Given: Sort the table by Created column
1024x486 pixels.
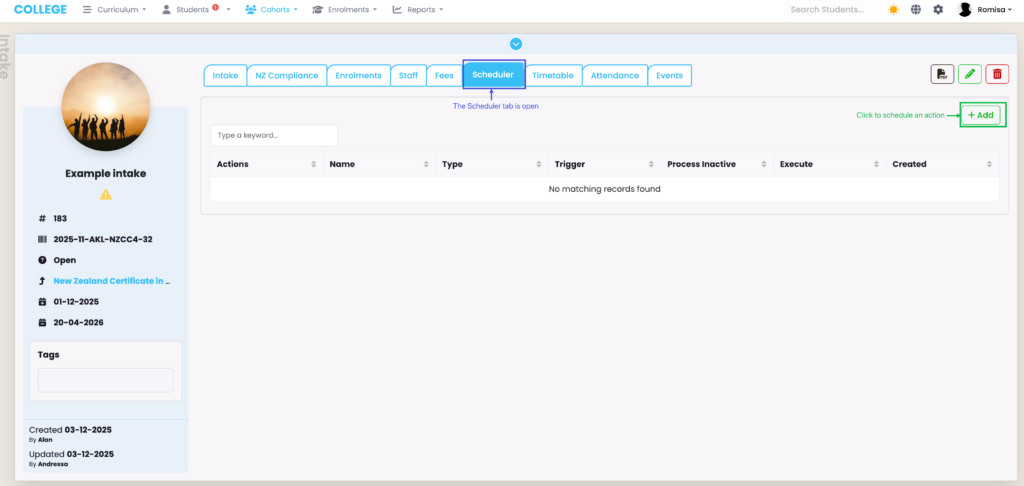Looking at the screenshot, I should [x=942, y=164].
